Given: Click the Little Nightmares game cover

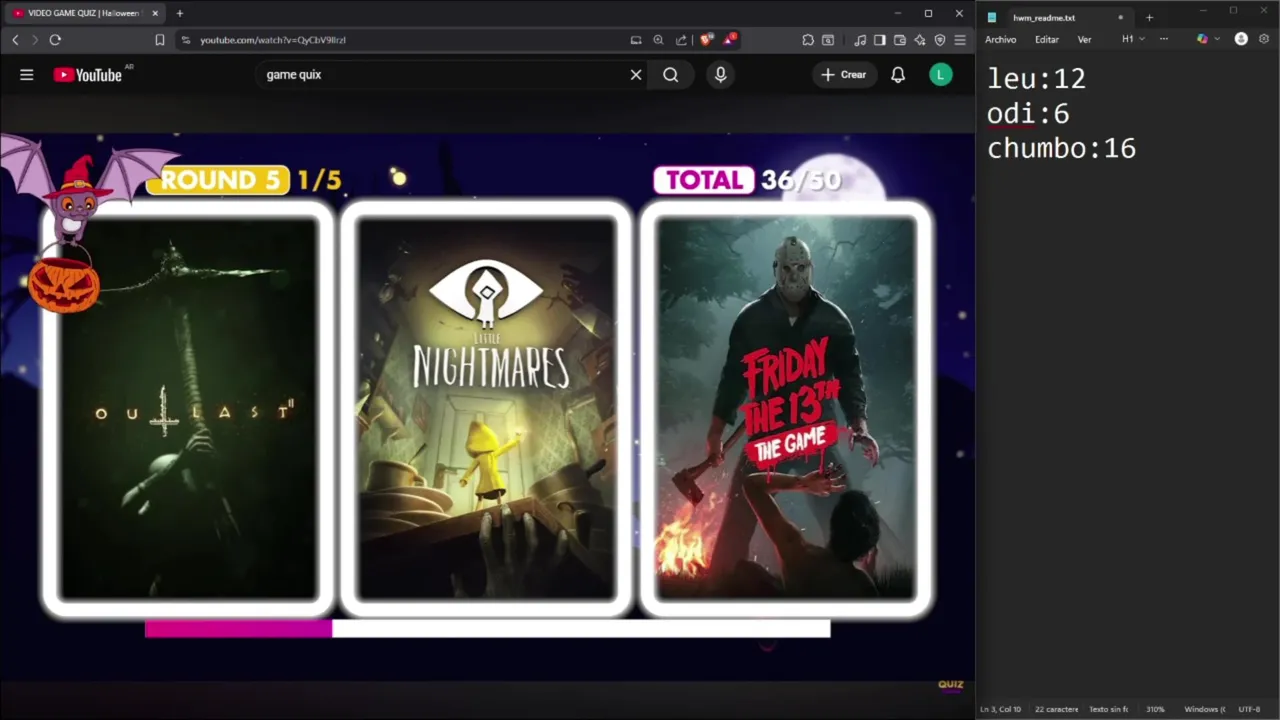Looking at the screenshot, I should pyautogui.click(x=487, y=408).
